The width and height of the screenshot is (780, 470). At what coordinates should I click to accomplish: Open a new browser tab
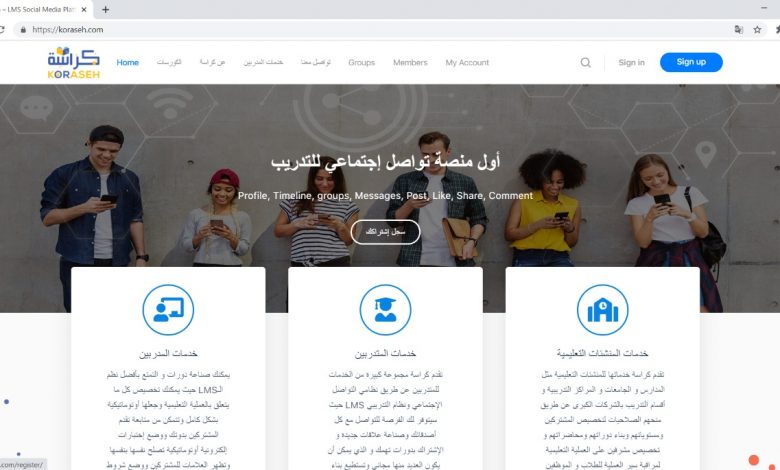[x=105, y=9]
